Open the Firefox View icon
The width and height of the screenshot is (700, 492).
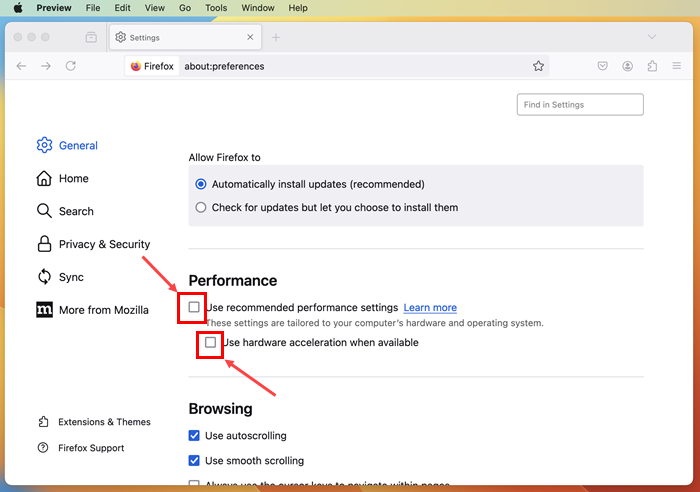pyautogui.click(x=91, y=38)
